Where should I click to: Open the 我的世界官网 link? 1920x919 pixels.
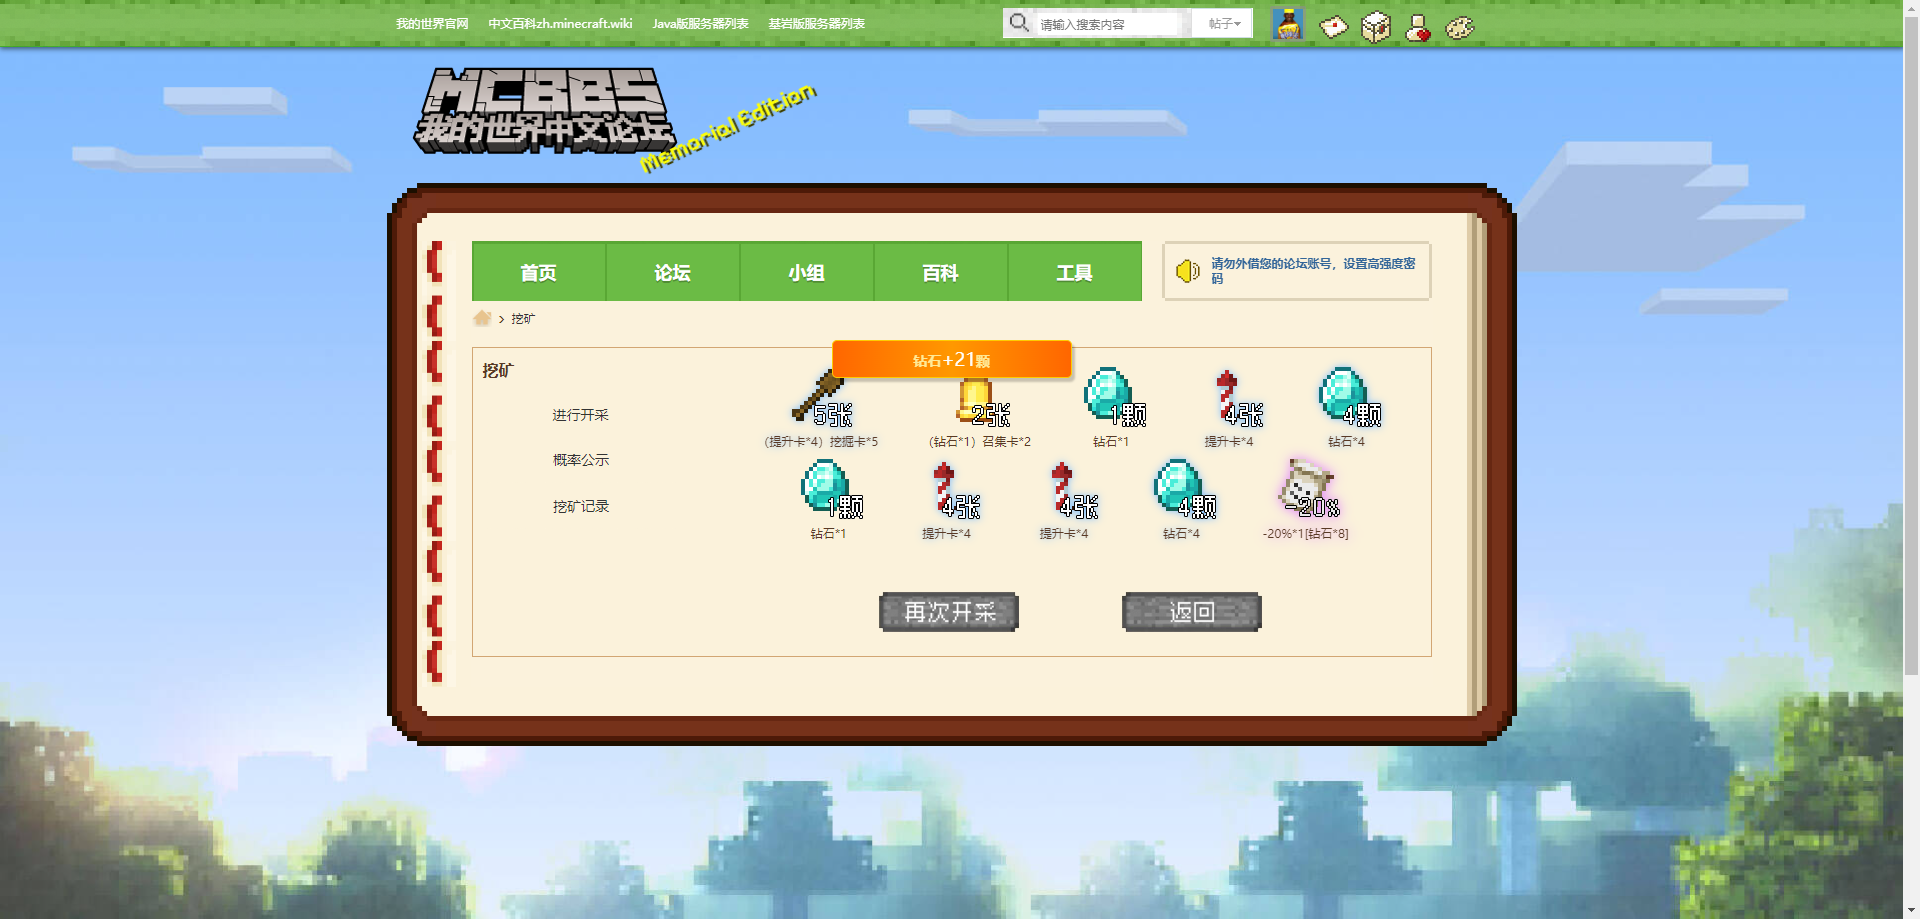(432, 23)
